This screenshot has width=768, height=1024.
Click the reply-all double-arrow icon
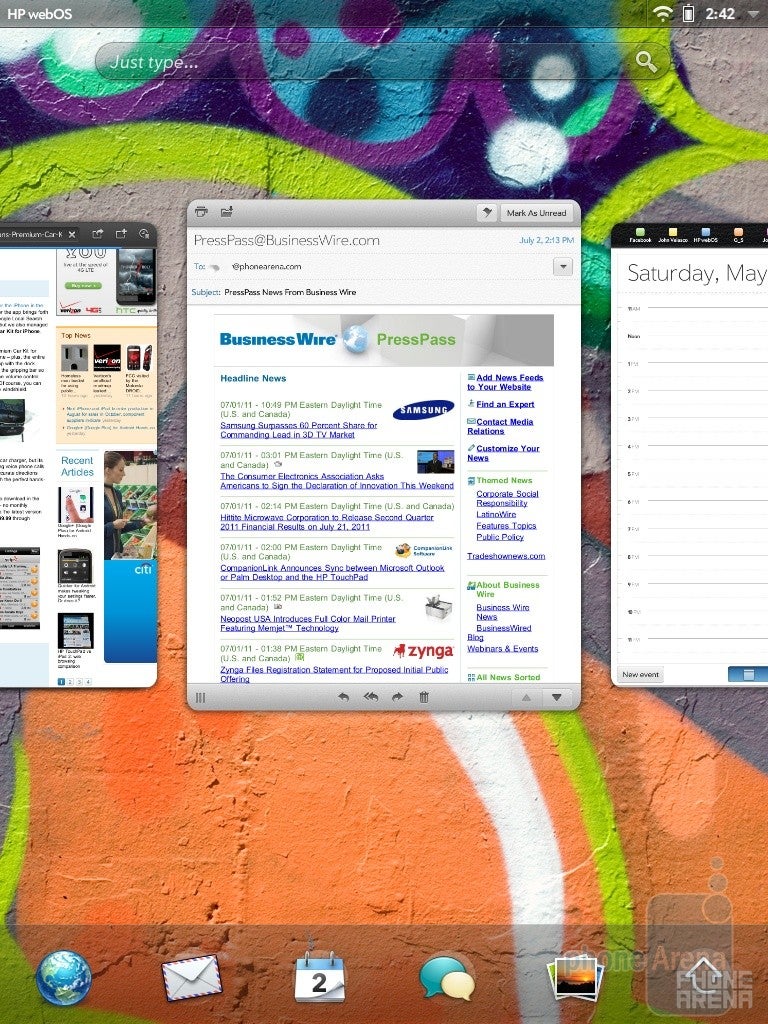click(x=371, y=697)
